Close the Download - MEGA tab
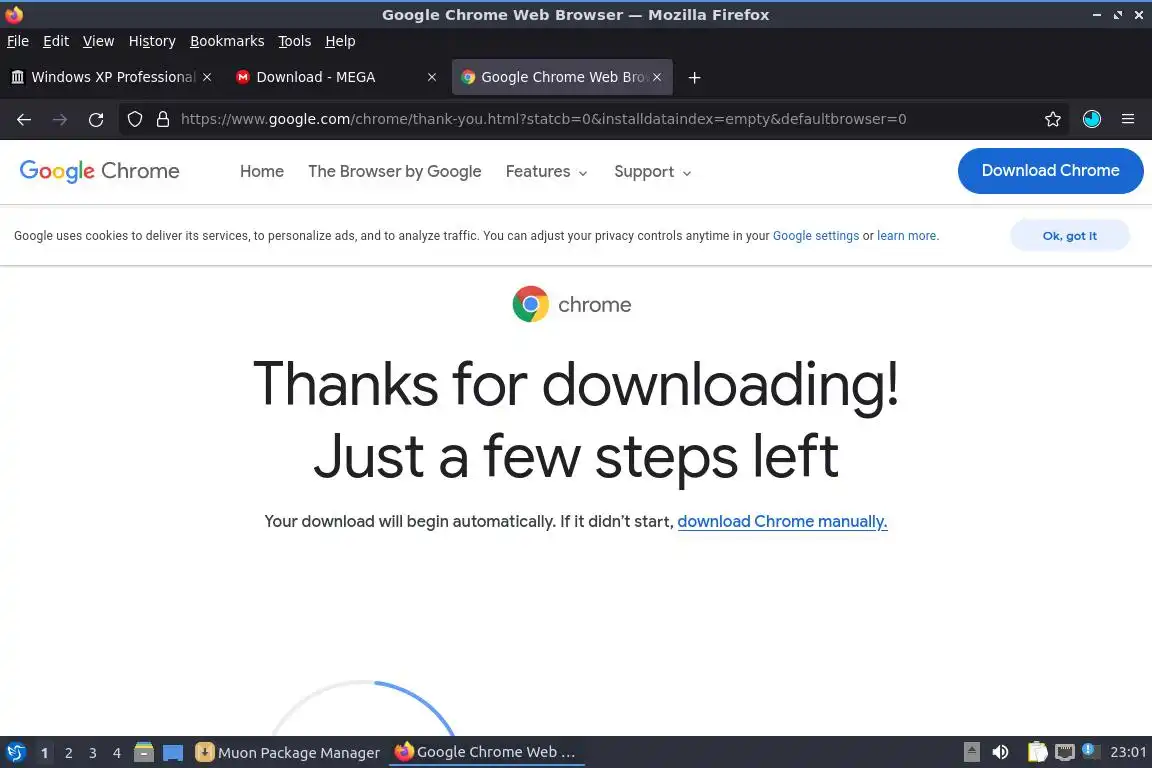The image size is (1152, 768). coord(432,77)
